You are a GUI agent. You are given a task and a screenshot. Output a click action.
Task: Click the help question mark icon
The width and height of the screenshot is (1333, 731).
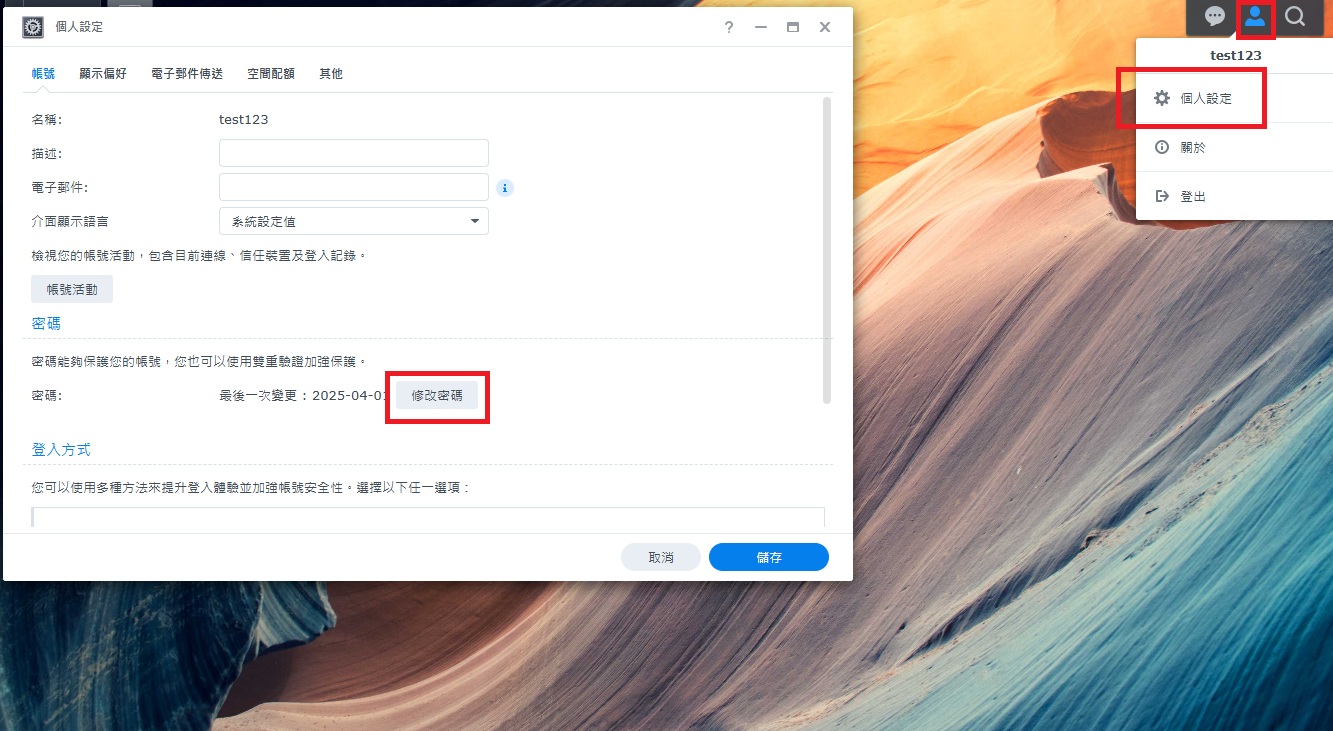728,28
